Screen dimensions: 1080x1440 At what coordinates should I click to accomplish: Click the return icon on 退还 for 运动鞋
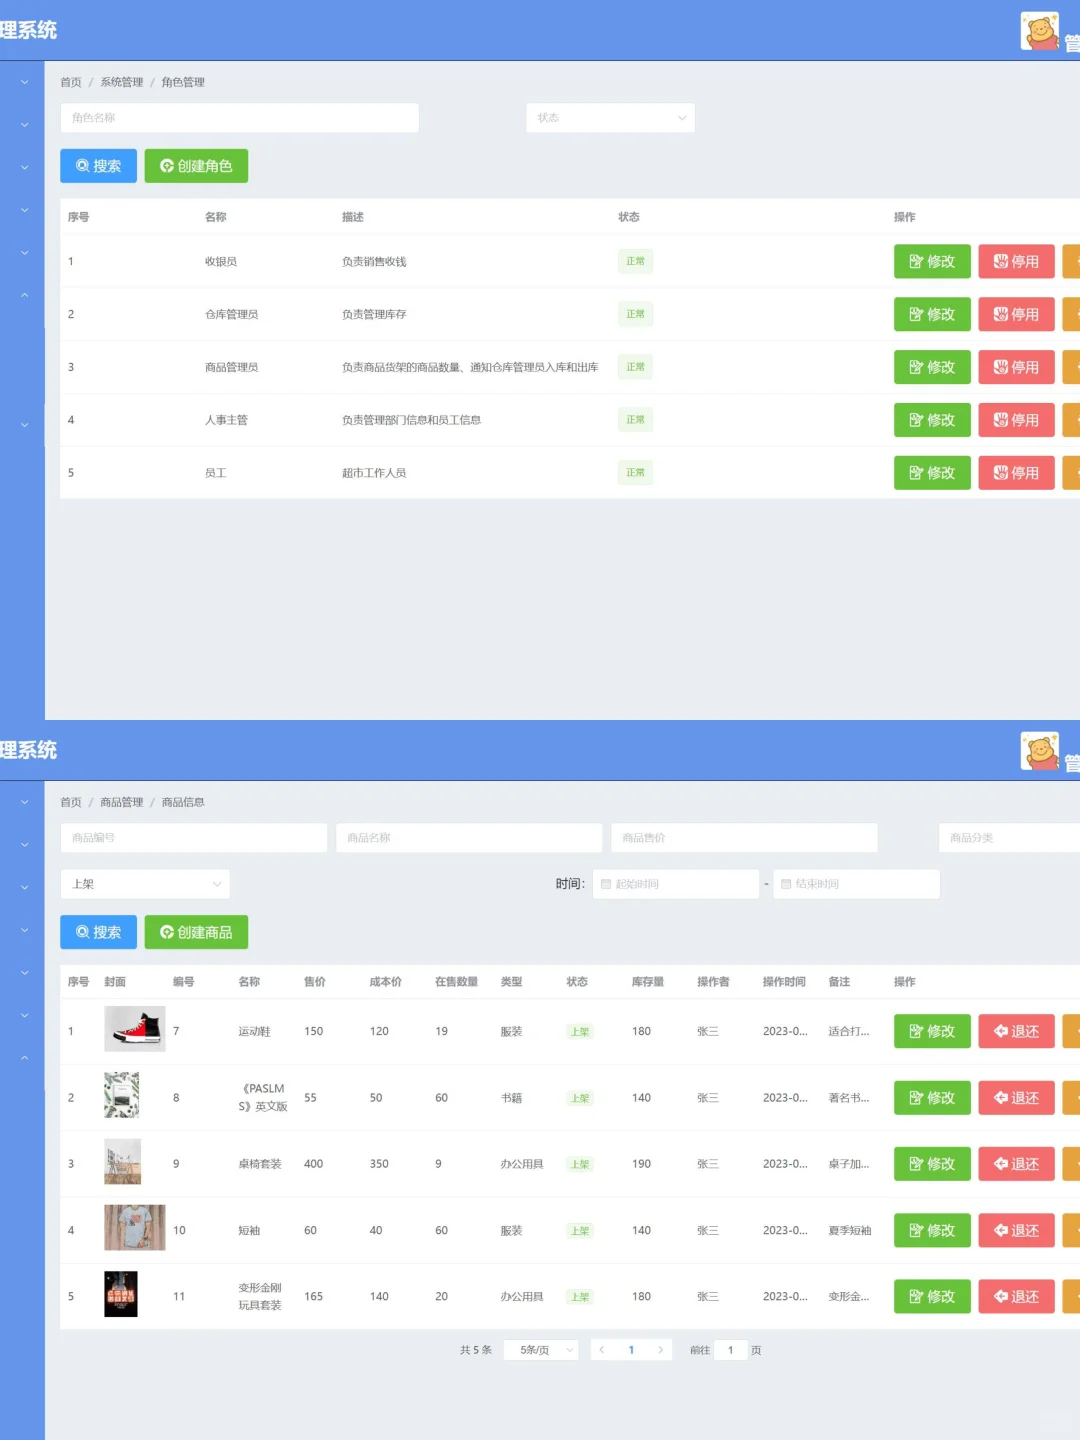coord(1000,1031)
